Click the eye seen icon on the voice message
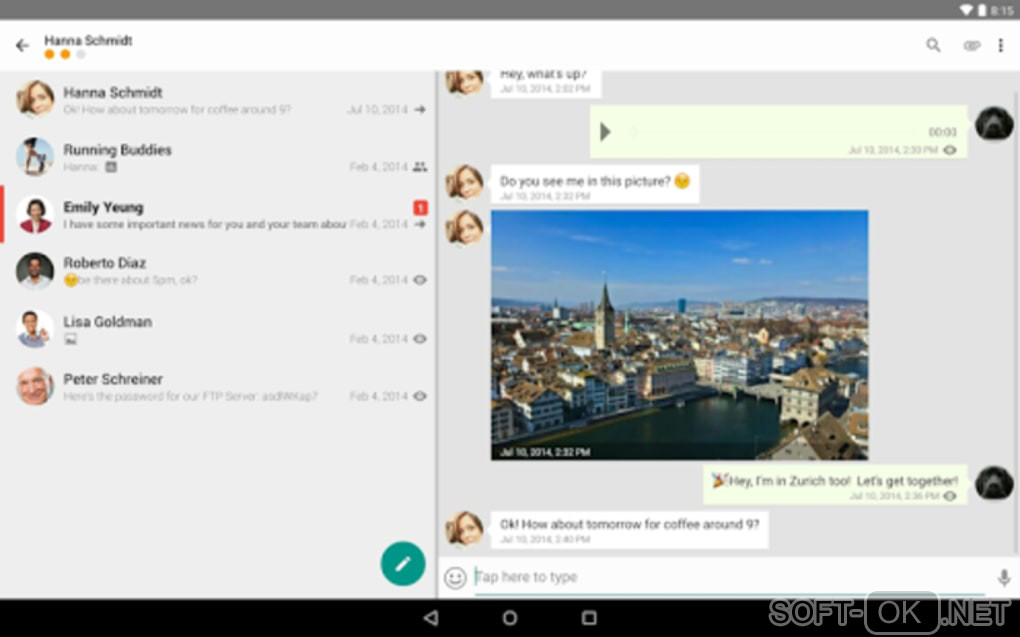Screen dimensions: 1020x637 (950, 150)
